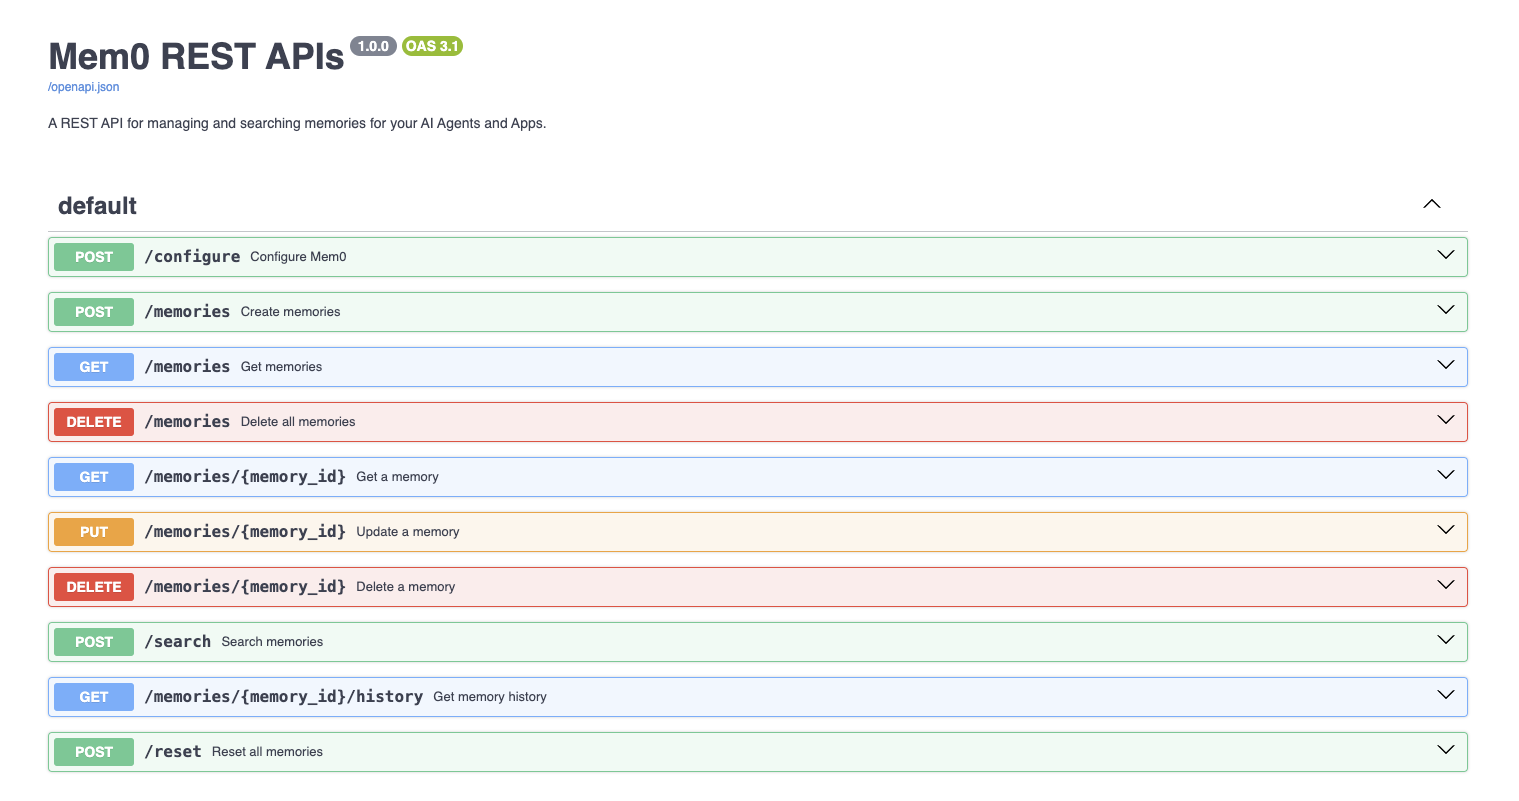
Task: Click the POST badge for Search memories
Action: tap(94, 642)
